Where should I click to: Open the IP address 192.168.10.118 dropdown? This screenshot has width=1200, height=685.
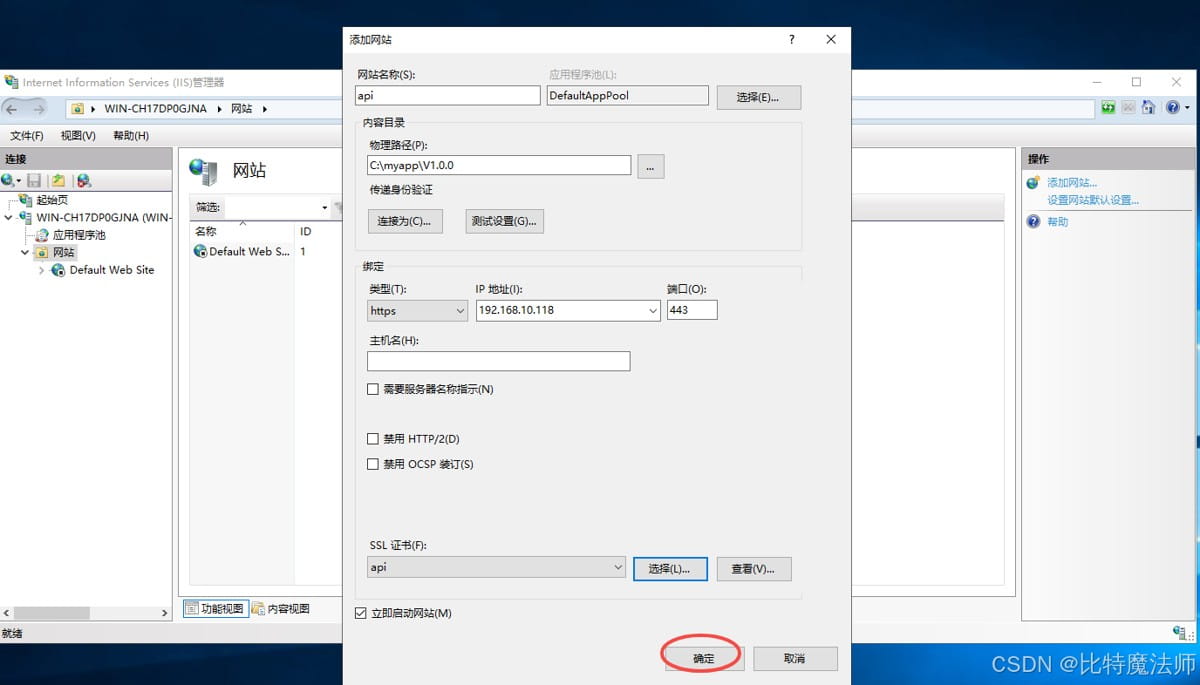[568, 311]
